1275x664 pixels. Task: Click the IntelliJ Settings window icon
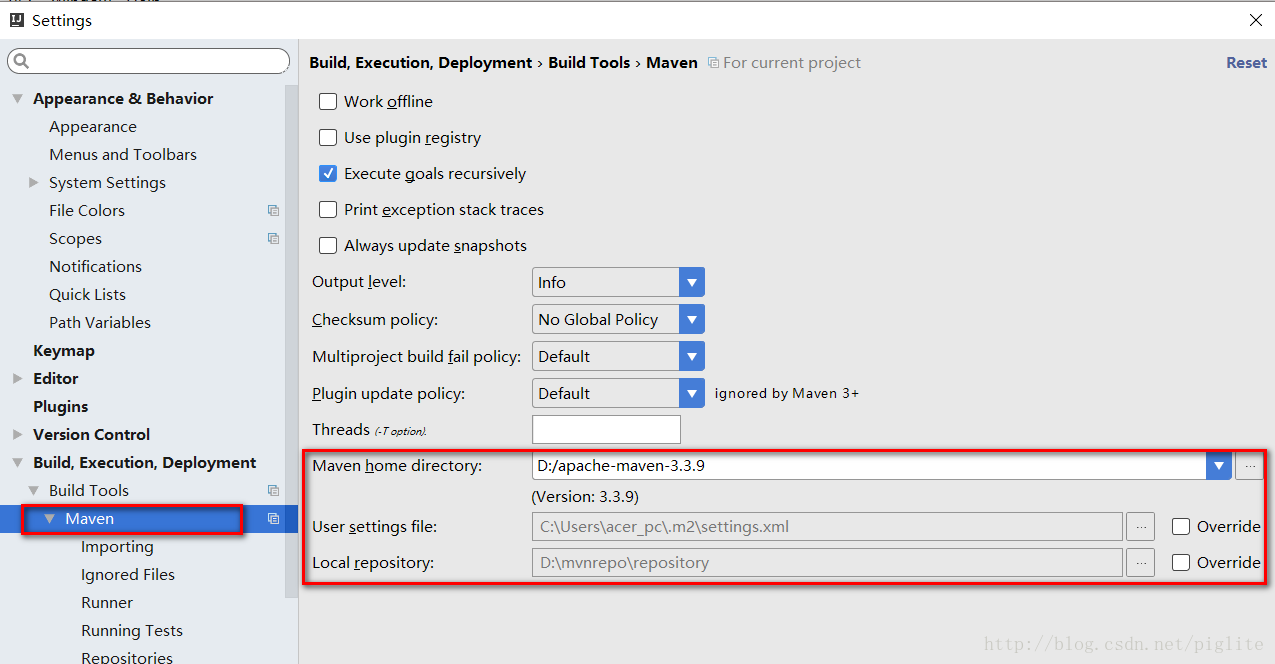17,20
